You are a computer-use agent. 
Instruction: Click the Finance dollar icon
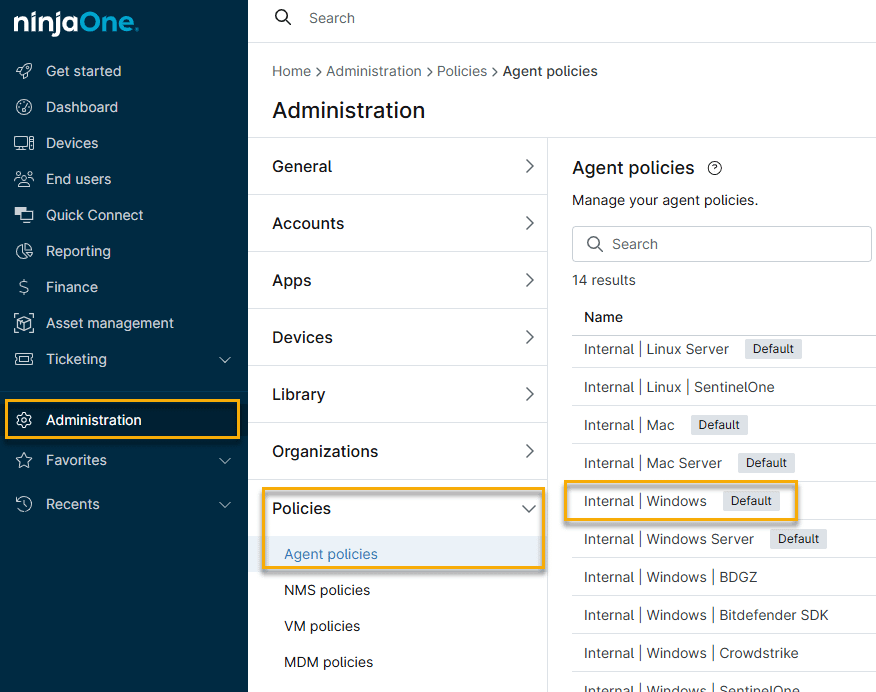[x=25, y=287]
